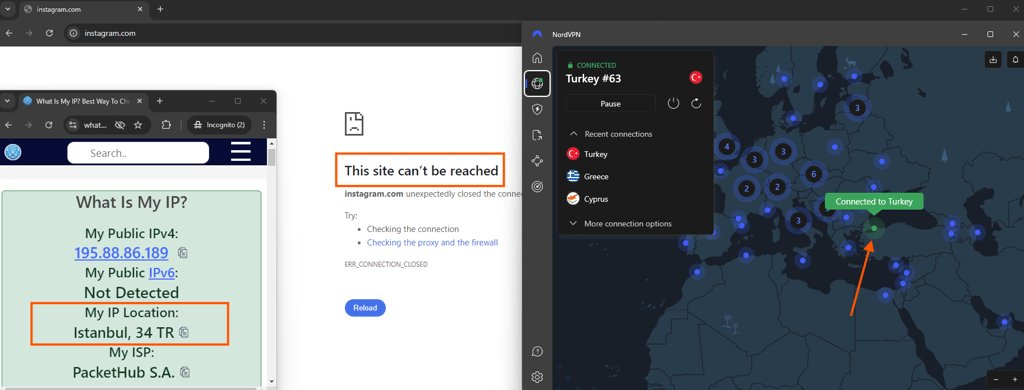This screenshot has width=1024, height=390.
Task: Open the IPv6 link
Action: click(163, 272)
